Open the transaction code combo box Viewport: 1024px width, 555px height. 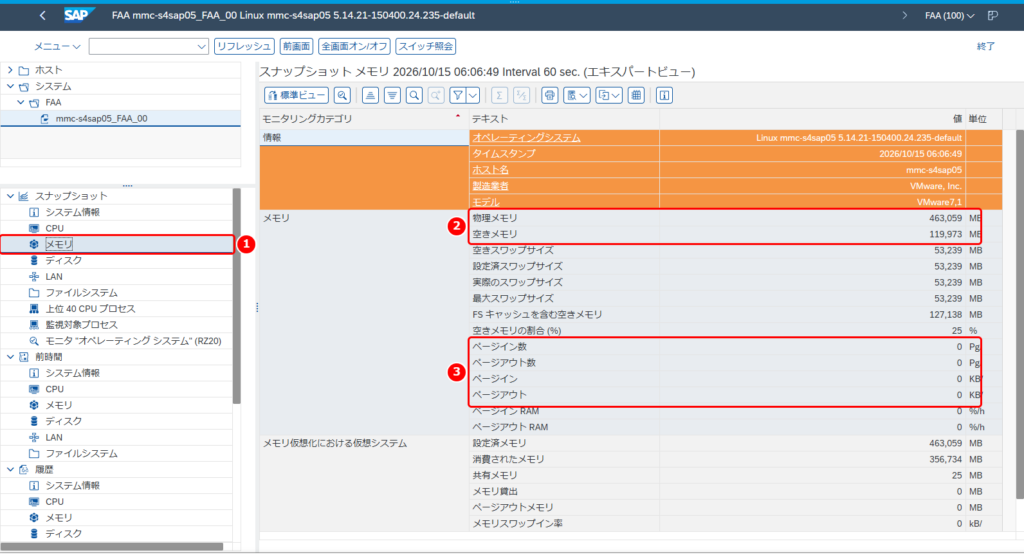(x=149, y=46)
